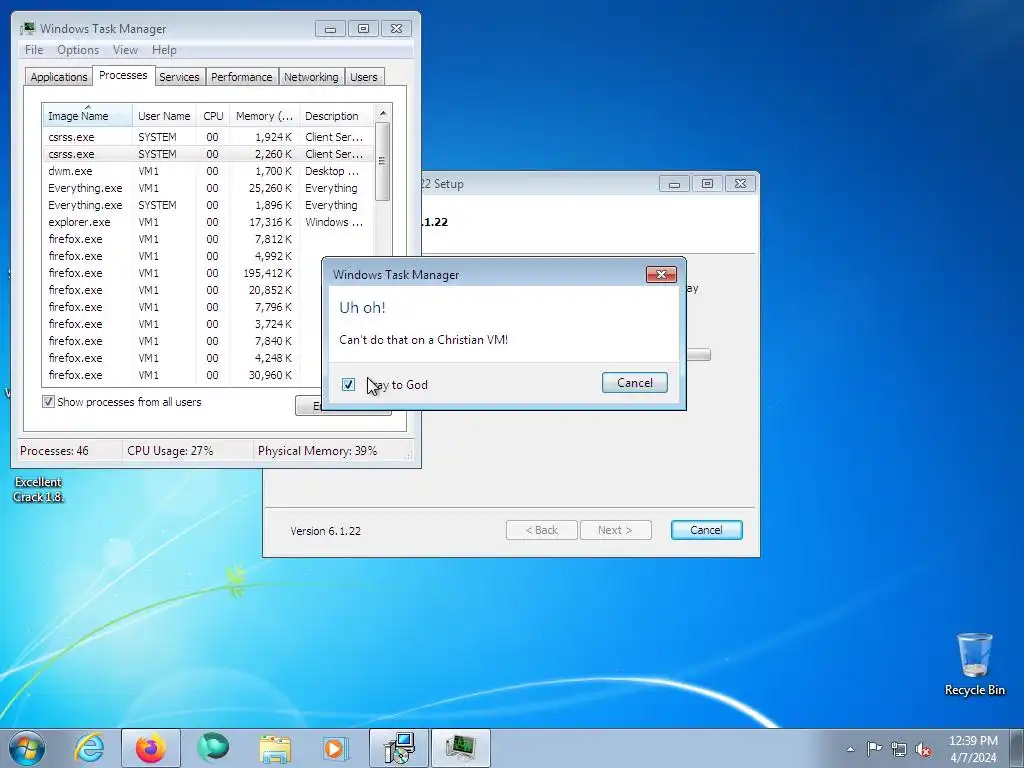Click the Action Center flag tray icon
This screenshot has height=768, width=1024.
click(x=874, y=749)
